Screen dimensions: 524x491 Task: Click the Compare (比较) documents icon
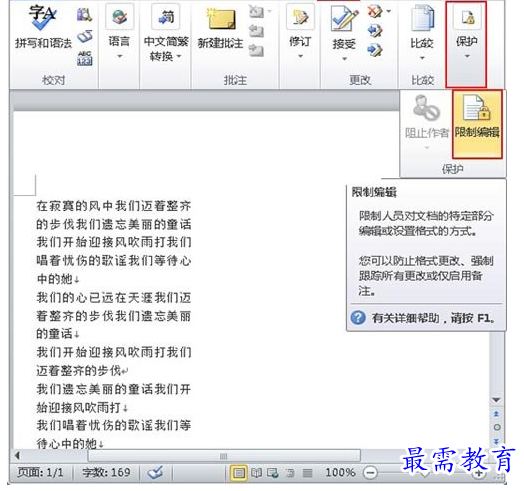[x=422, y=17]
